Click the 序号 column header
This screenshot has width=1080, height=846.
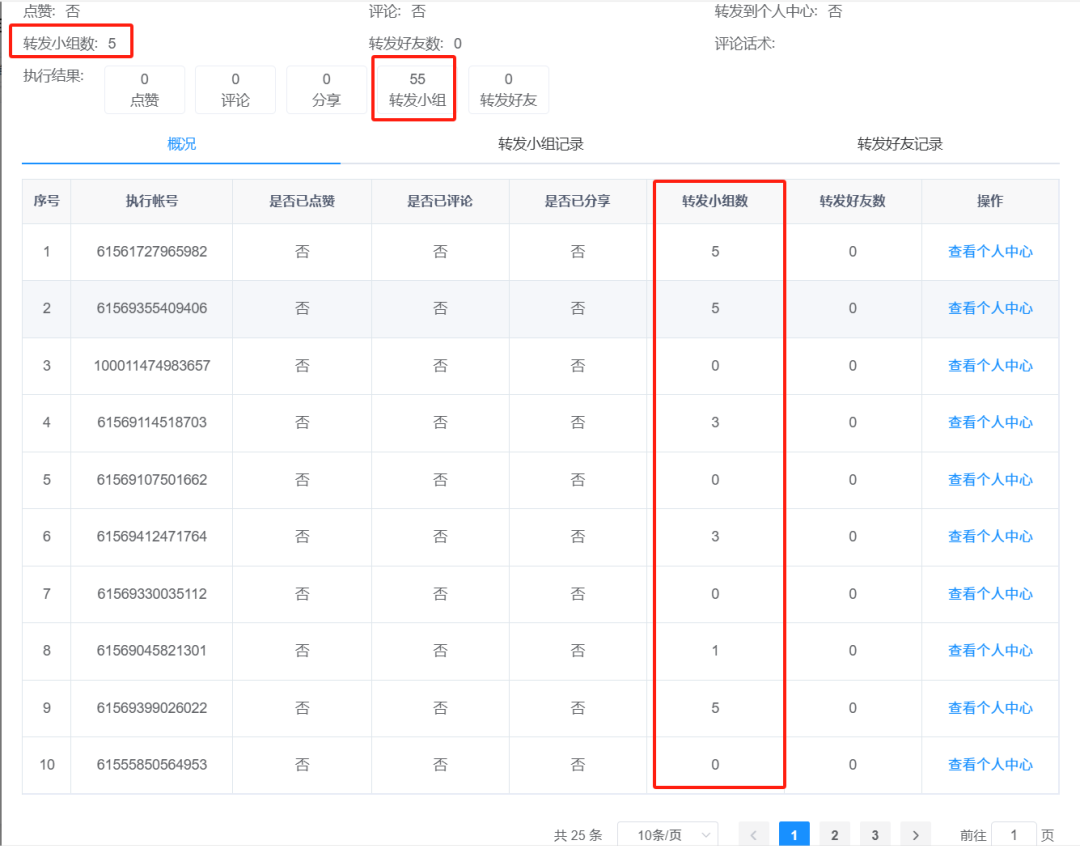pos(46,201)
